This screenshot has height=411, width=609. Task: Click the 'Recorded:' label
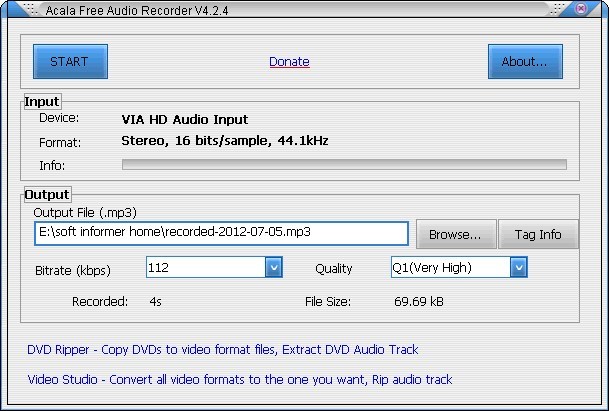pyautogui.click(x=100, y=301)
